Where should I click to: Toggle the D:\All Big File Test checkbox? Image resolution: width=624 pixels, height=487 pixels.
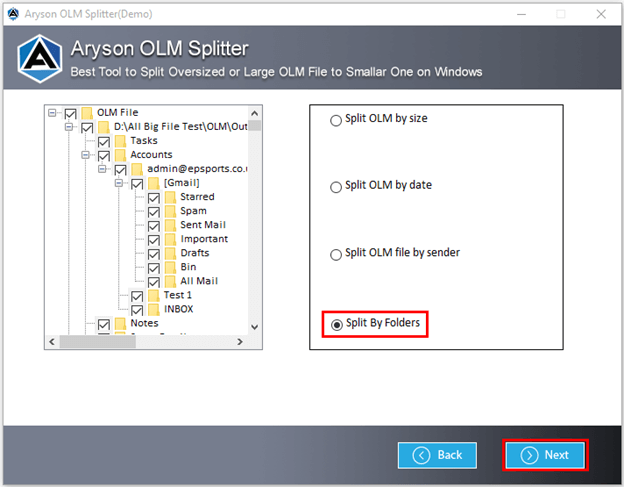87,128
